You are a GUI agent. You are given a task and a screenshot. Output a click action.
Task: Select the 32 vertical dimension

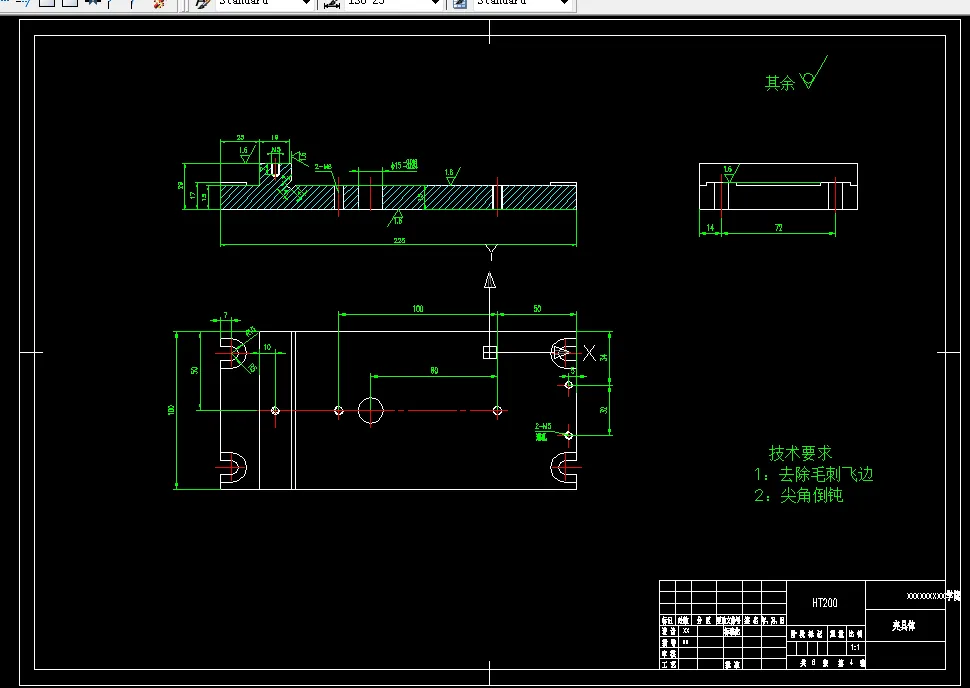[x=604, y=410]
